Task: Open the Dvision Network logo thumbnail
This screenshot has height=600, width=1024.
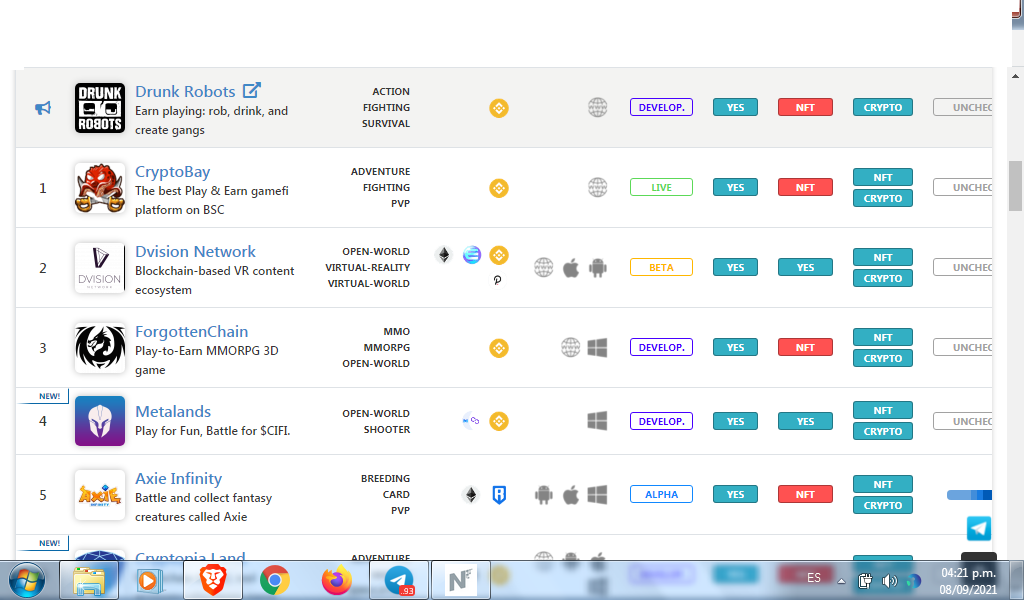Action: tap(99, 268)
